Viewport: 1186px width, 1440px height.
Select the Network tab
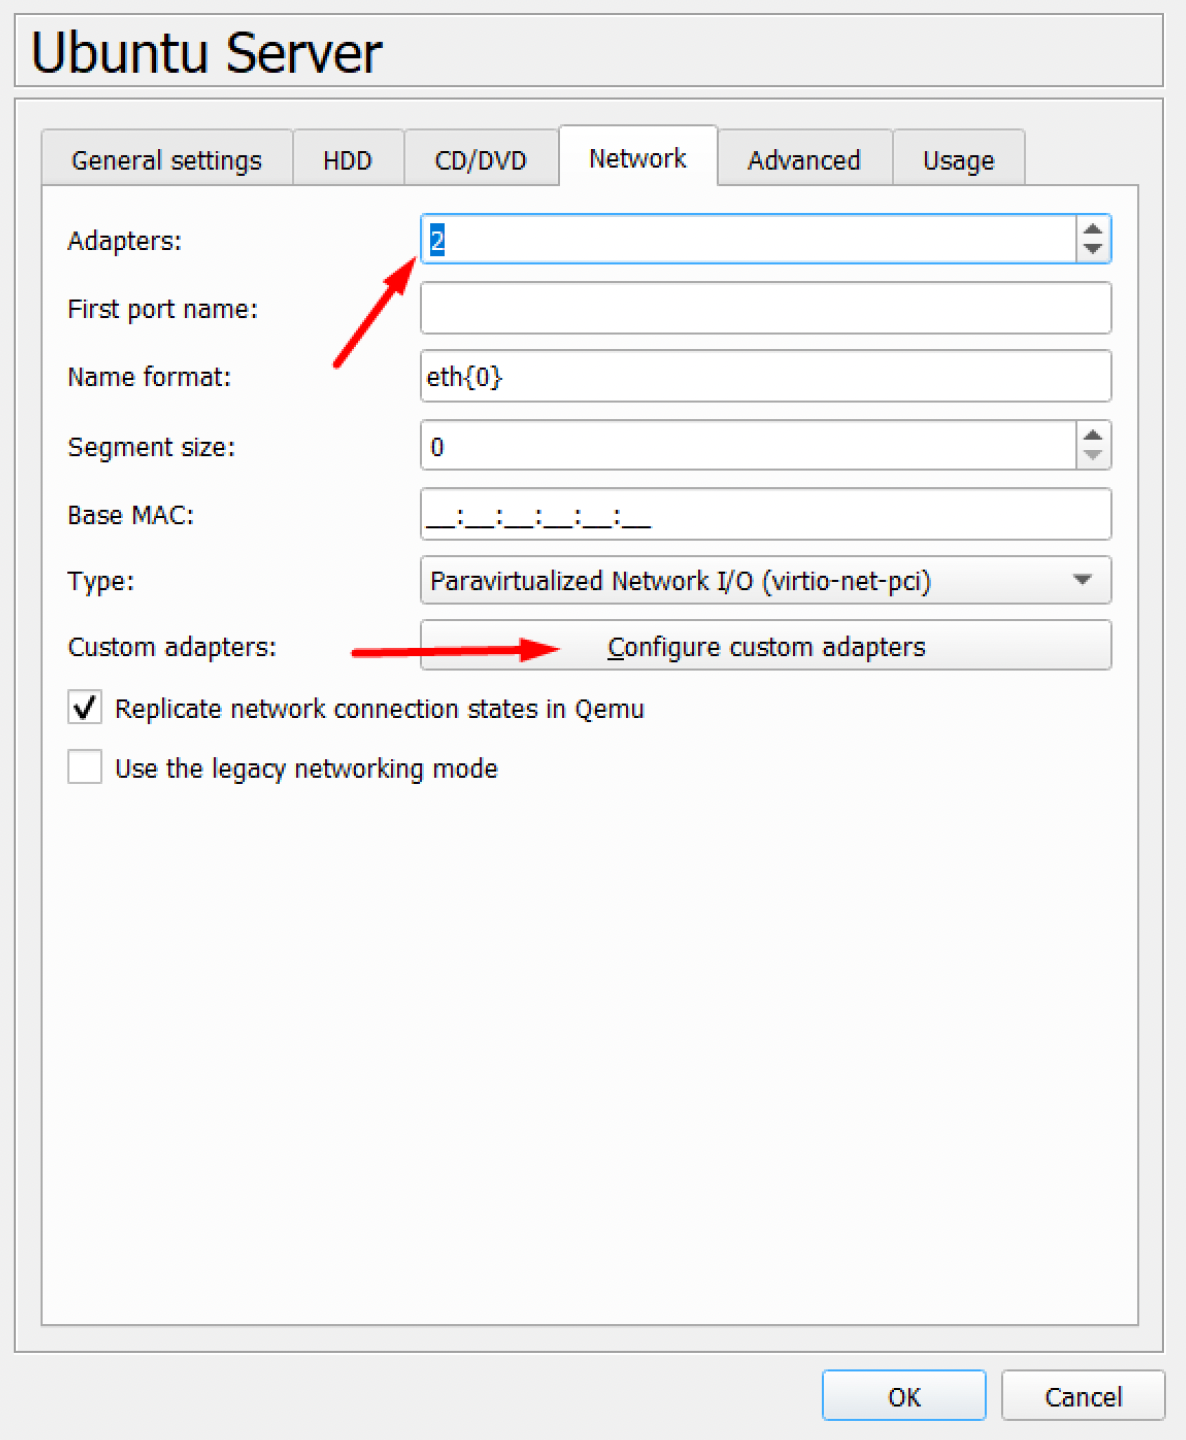tap(637, 158)
